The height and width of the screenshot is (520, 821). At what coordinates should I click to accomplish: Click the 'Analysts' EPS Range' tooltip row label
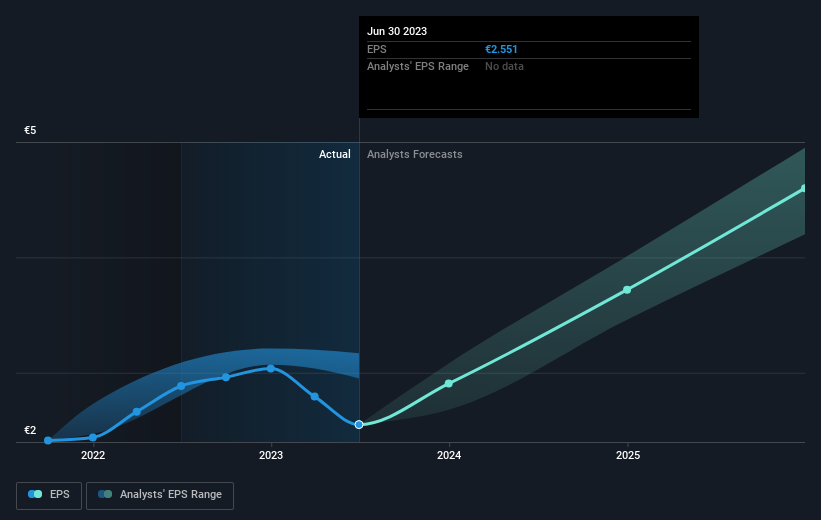418,67
